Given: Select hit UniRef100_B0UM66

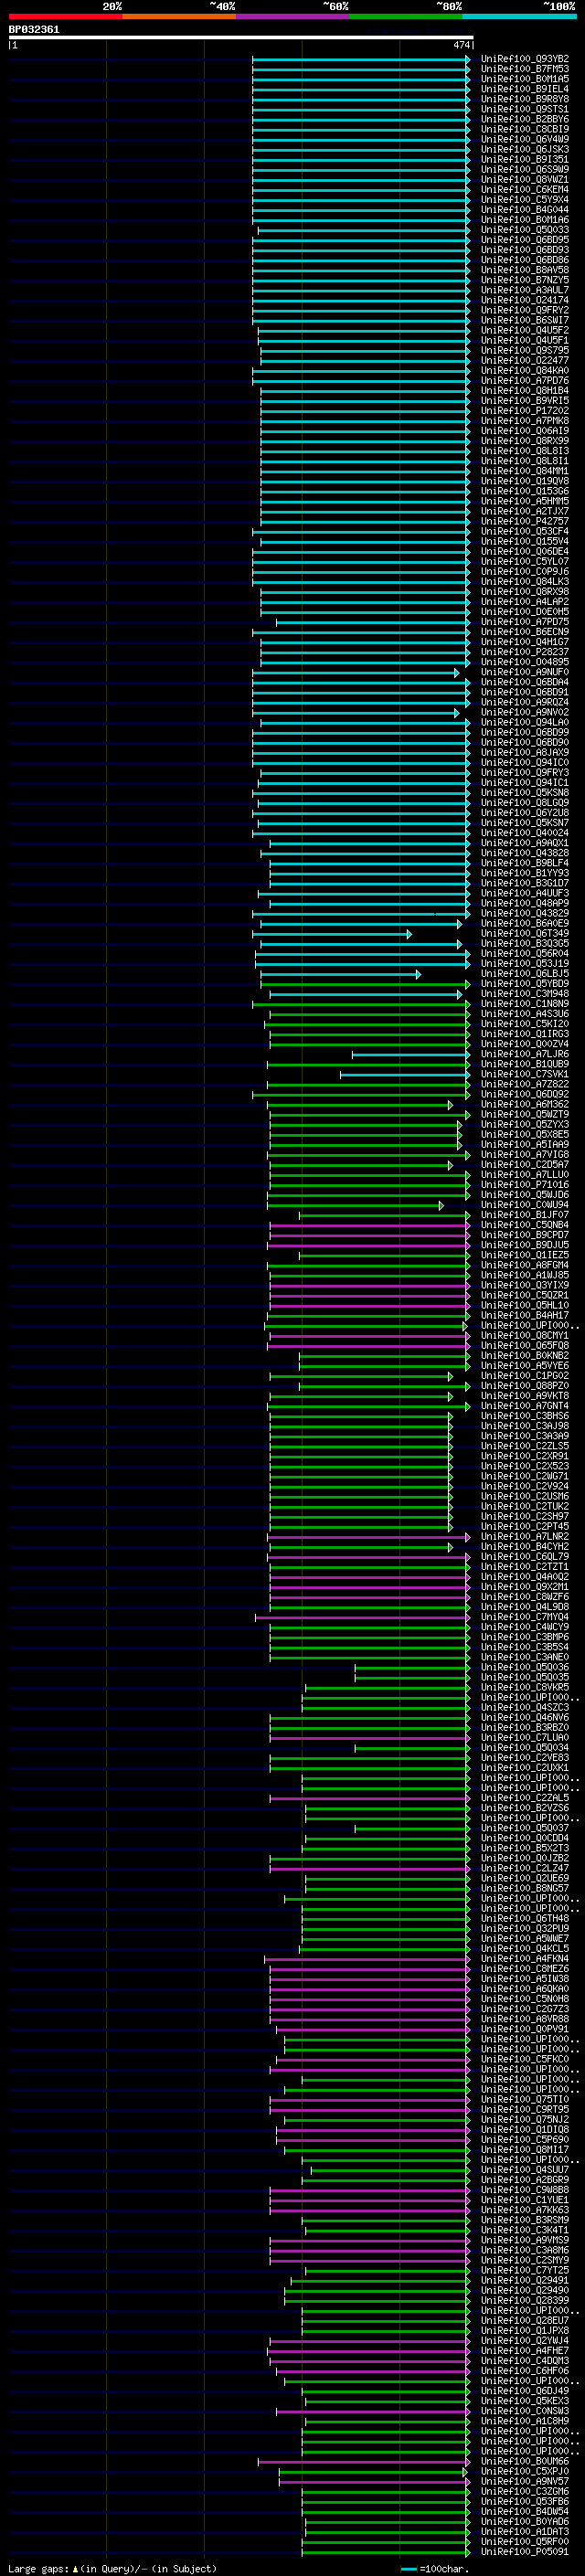Looking at the screenshot, I should pos(524,2461).
